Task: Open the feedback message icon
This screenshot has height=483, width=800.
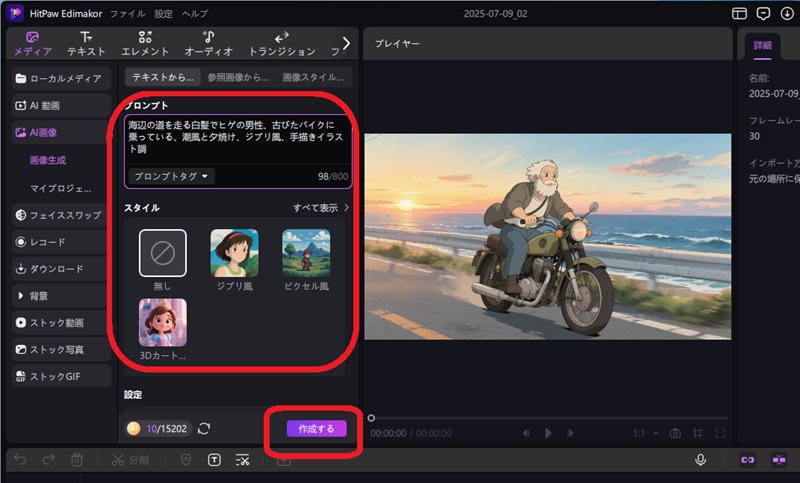Action: [763, 13]
